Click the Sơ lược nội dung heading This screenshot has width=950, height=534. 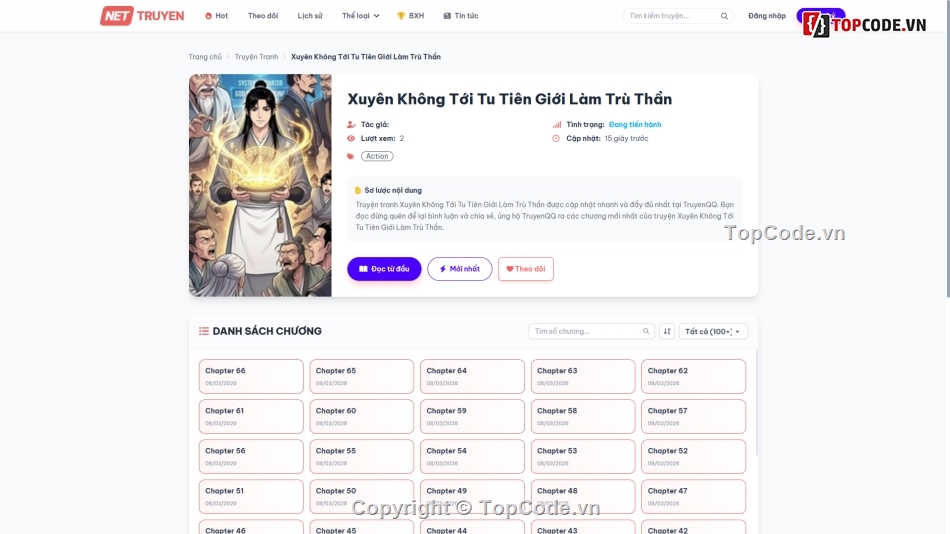point(393,190)
